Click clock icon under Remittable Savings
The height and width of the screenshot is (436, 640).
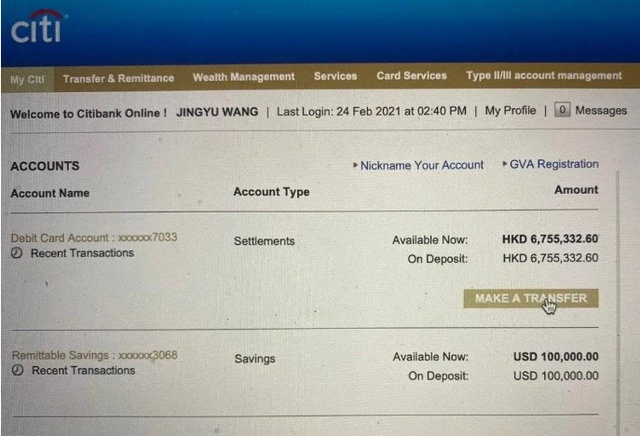click(18, 370)
